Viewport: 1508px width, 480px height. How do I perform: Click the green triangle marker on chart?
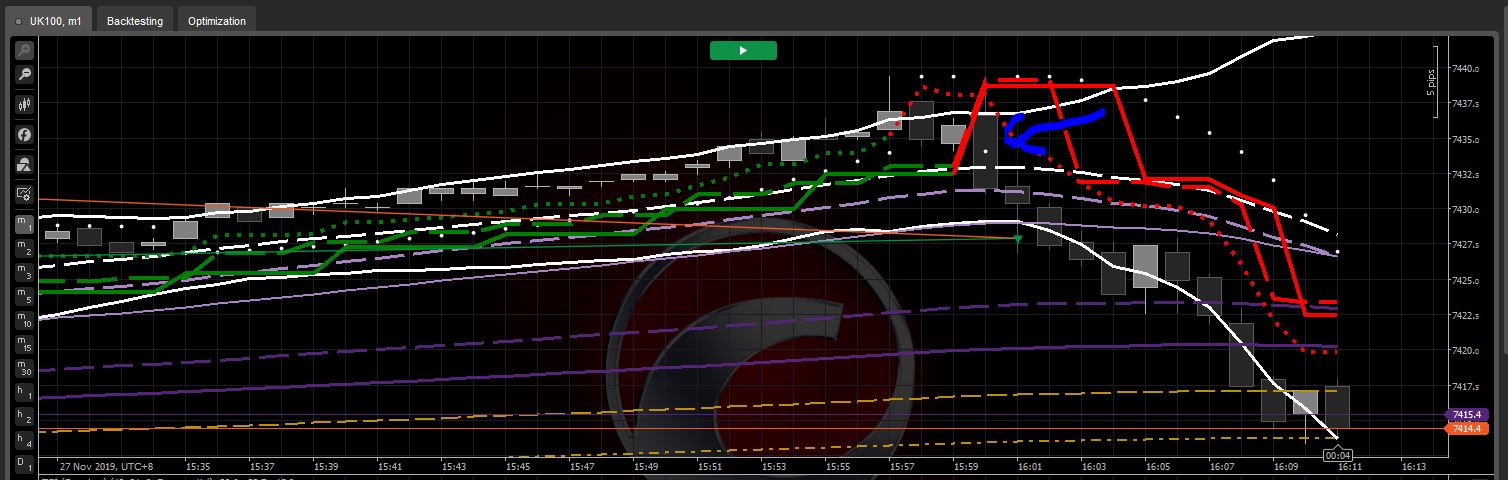tap(1018, 239)
